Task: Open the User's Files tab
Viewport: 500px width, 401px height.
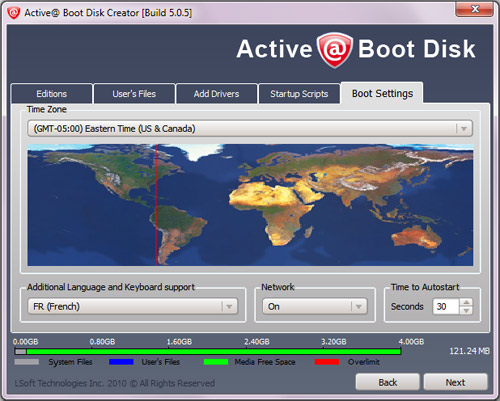Action: tap(134, 94)
